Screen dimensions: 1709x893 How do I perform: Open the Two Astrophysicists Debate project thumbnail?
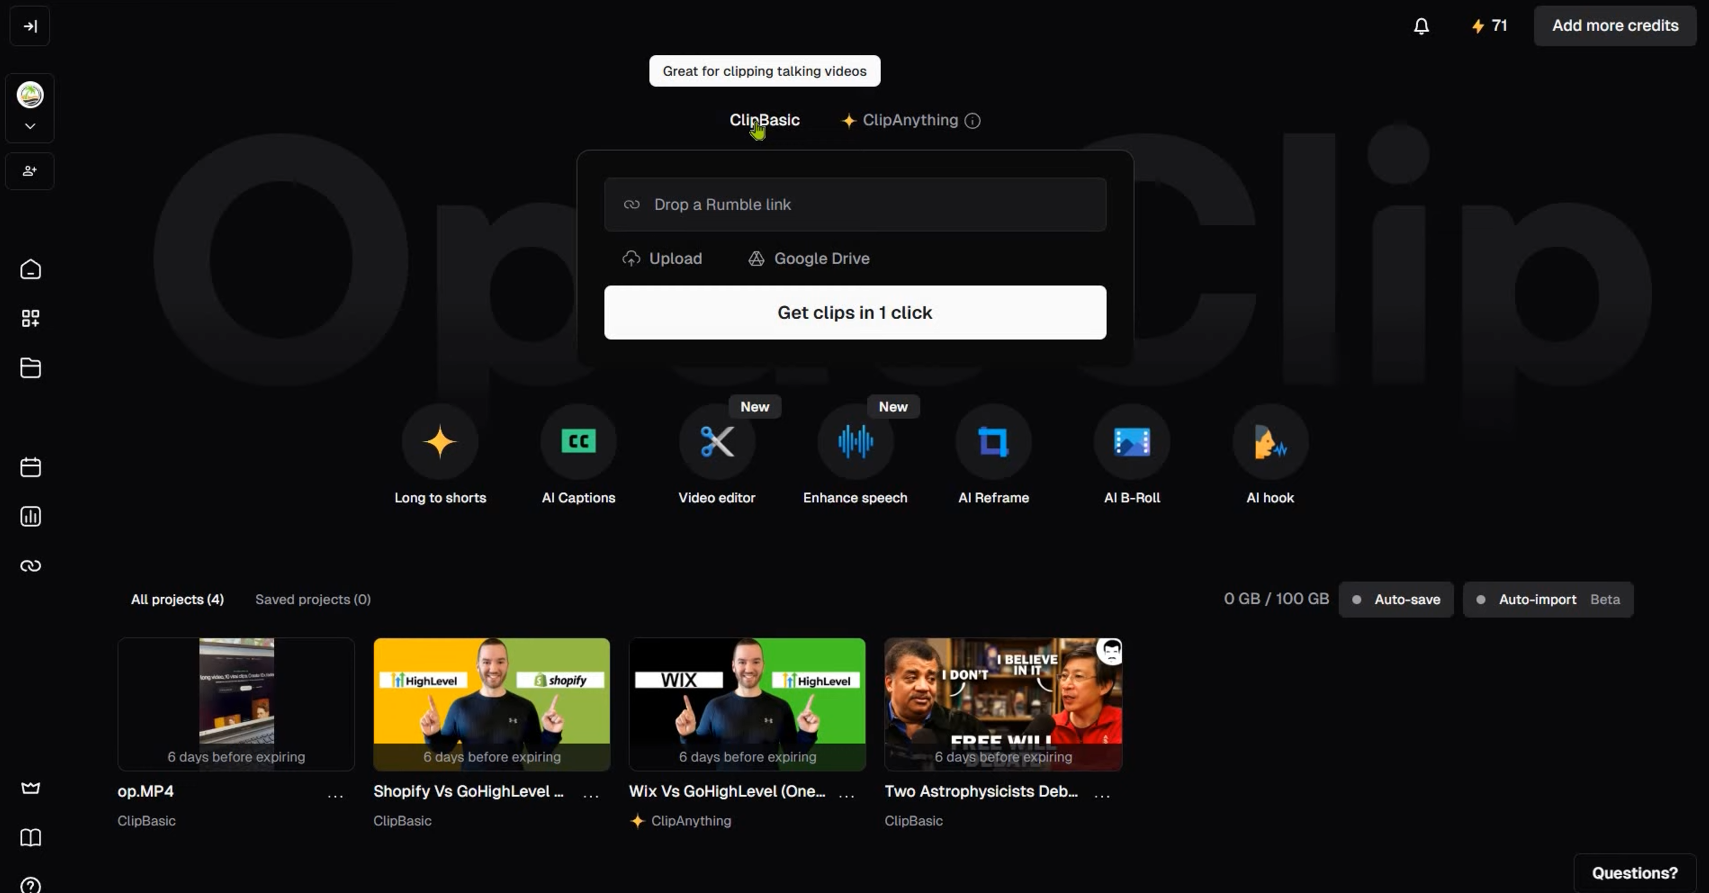(1003, 704)
